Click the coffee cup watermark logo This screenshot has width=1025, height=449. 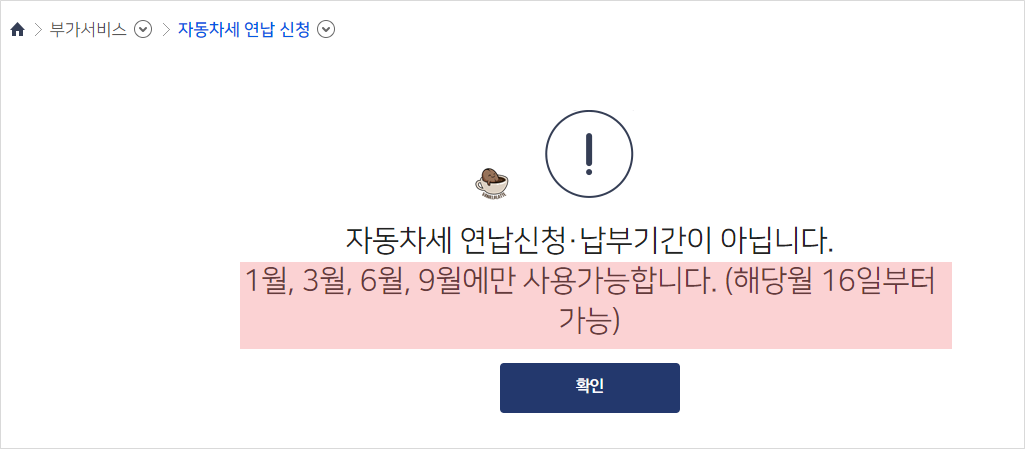[491, 183]
